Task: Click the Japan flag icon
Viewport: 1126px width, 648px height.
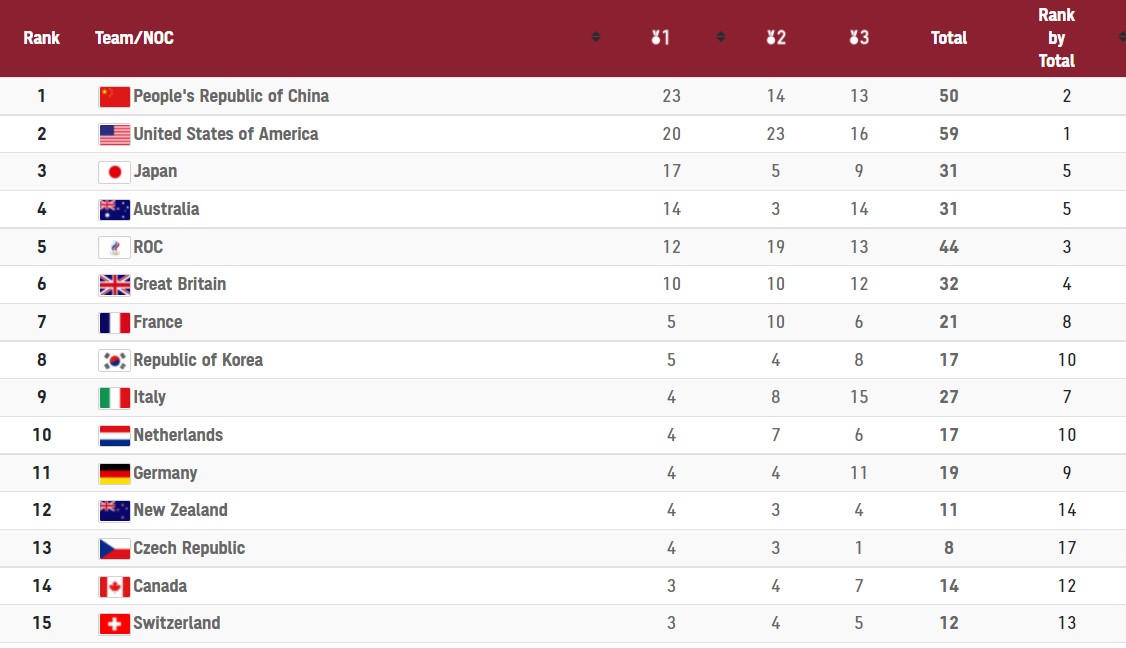Action: pyautogui.click(x=114, y=172)
